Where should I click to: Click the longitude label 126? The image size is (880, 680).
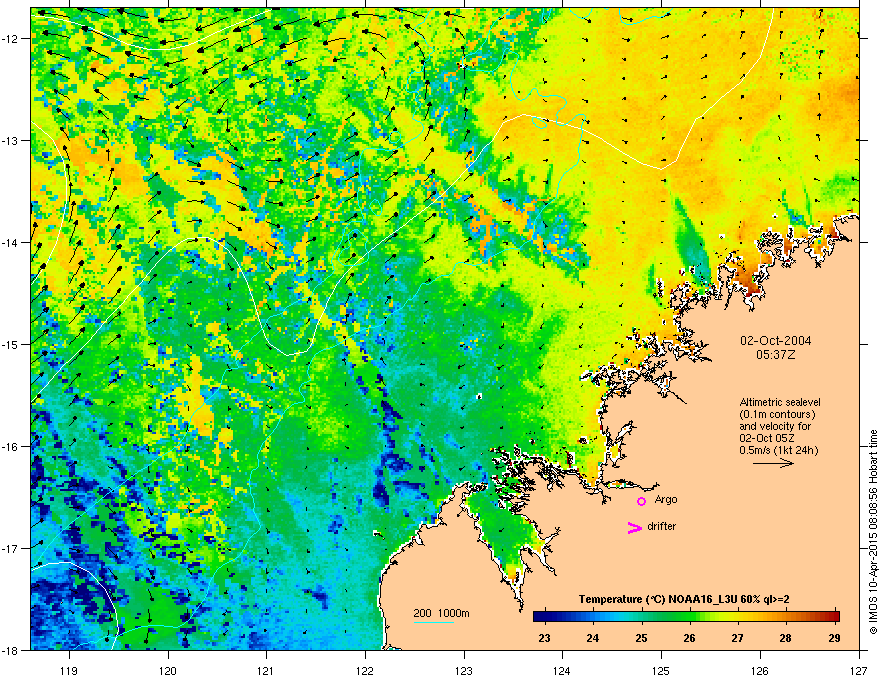[x=760, y=670]
